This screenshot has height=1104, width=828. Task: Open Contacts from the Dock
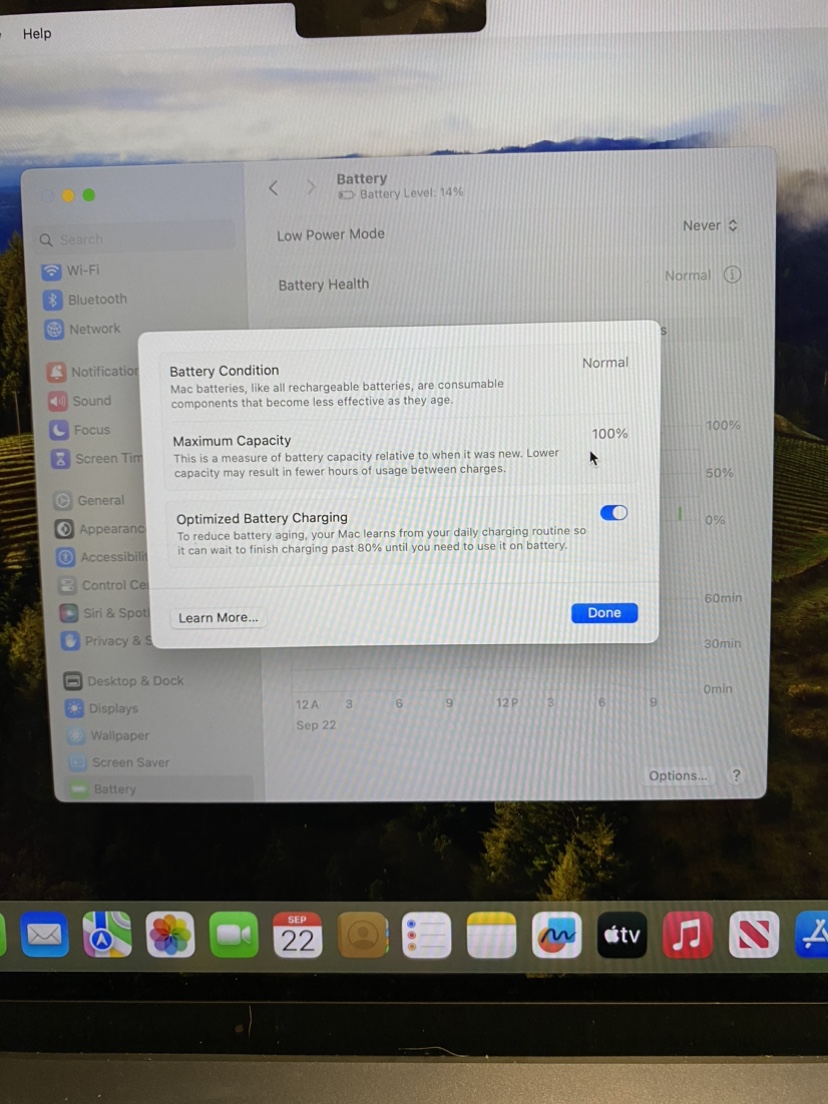(x=363, y=934)
